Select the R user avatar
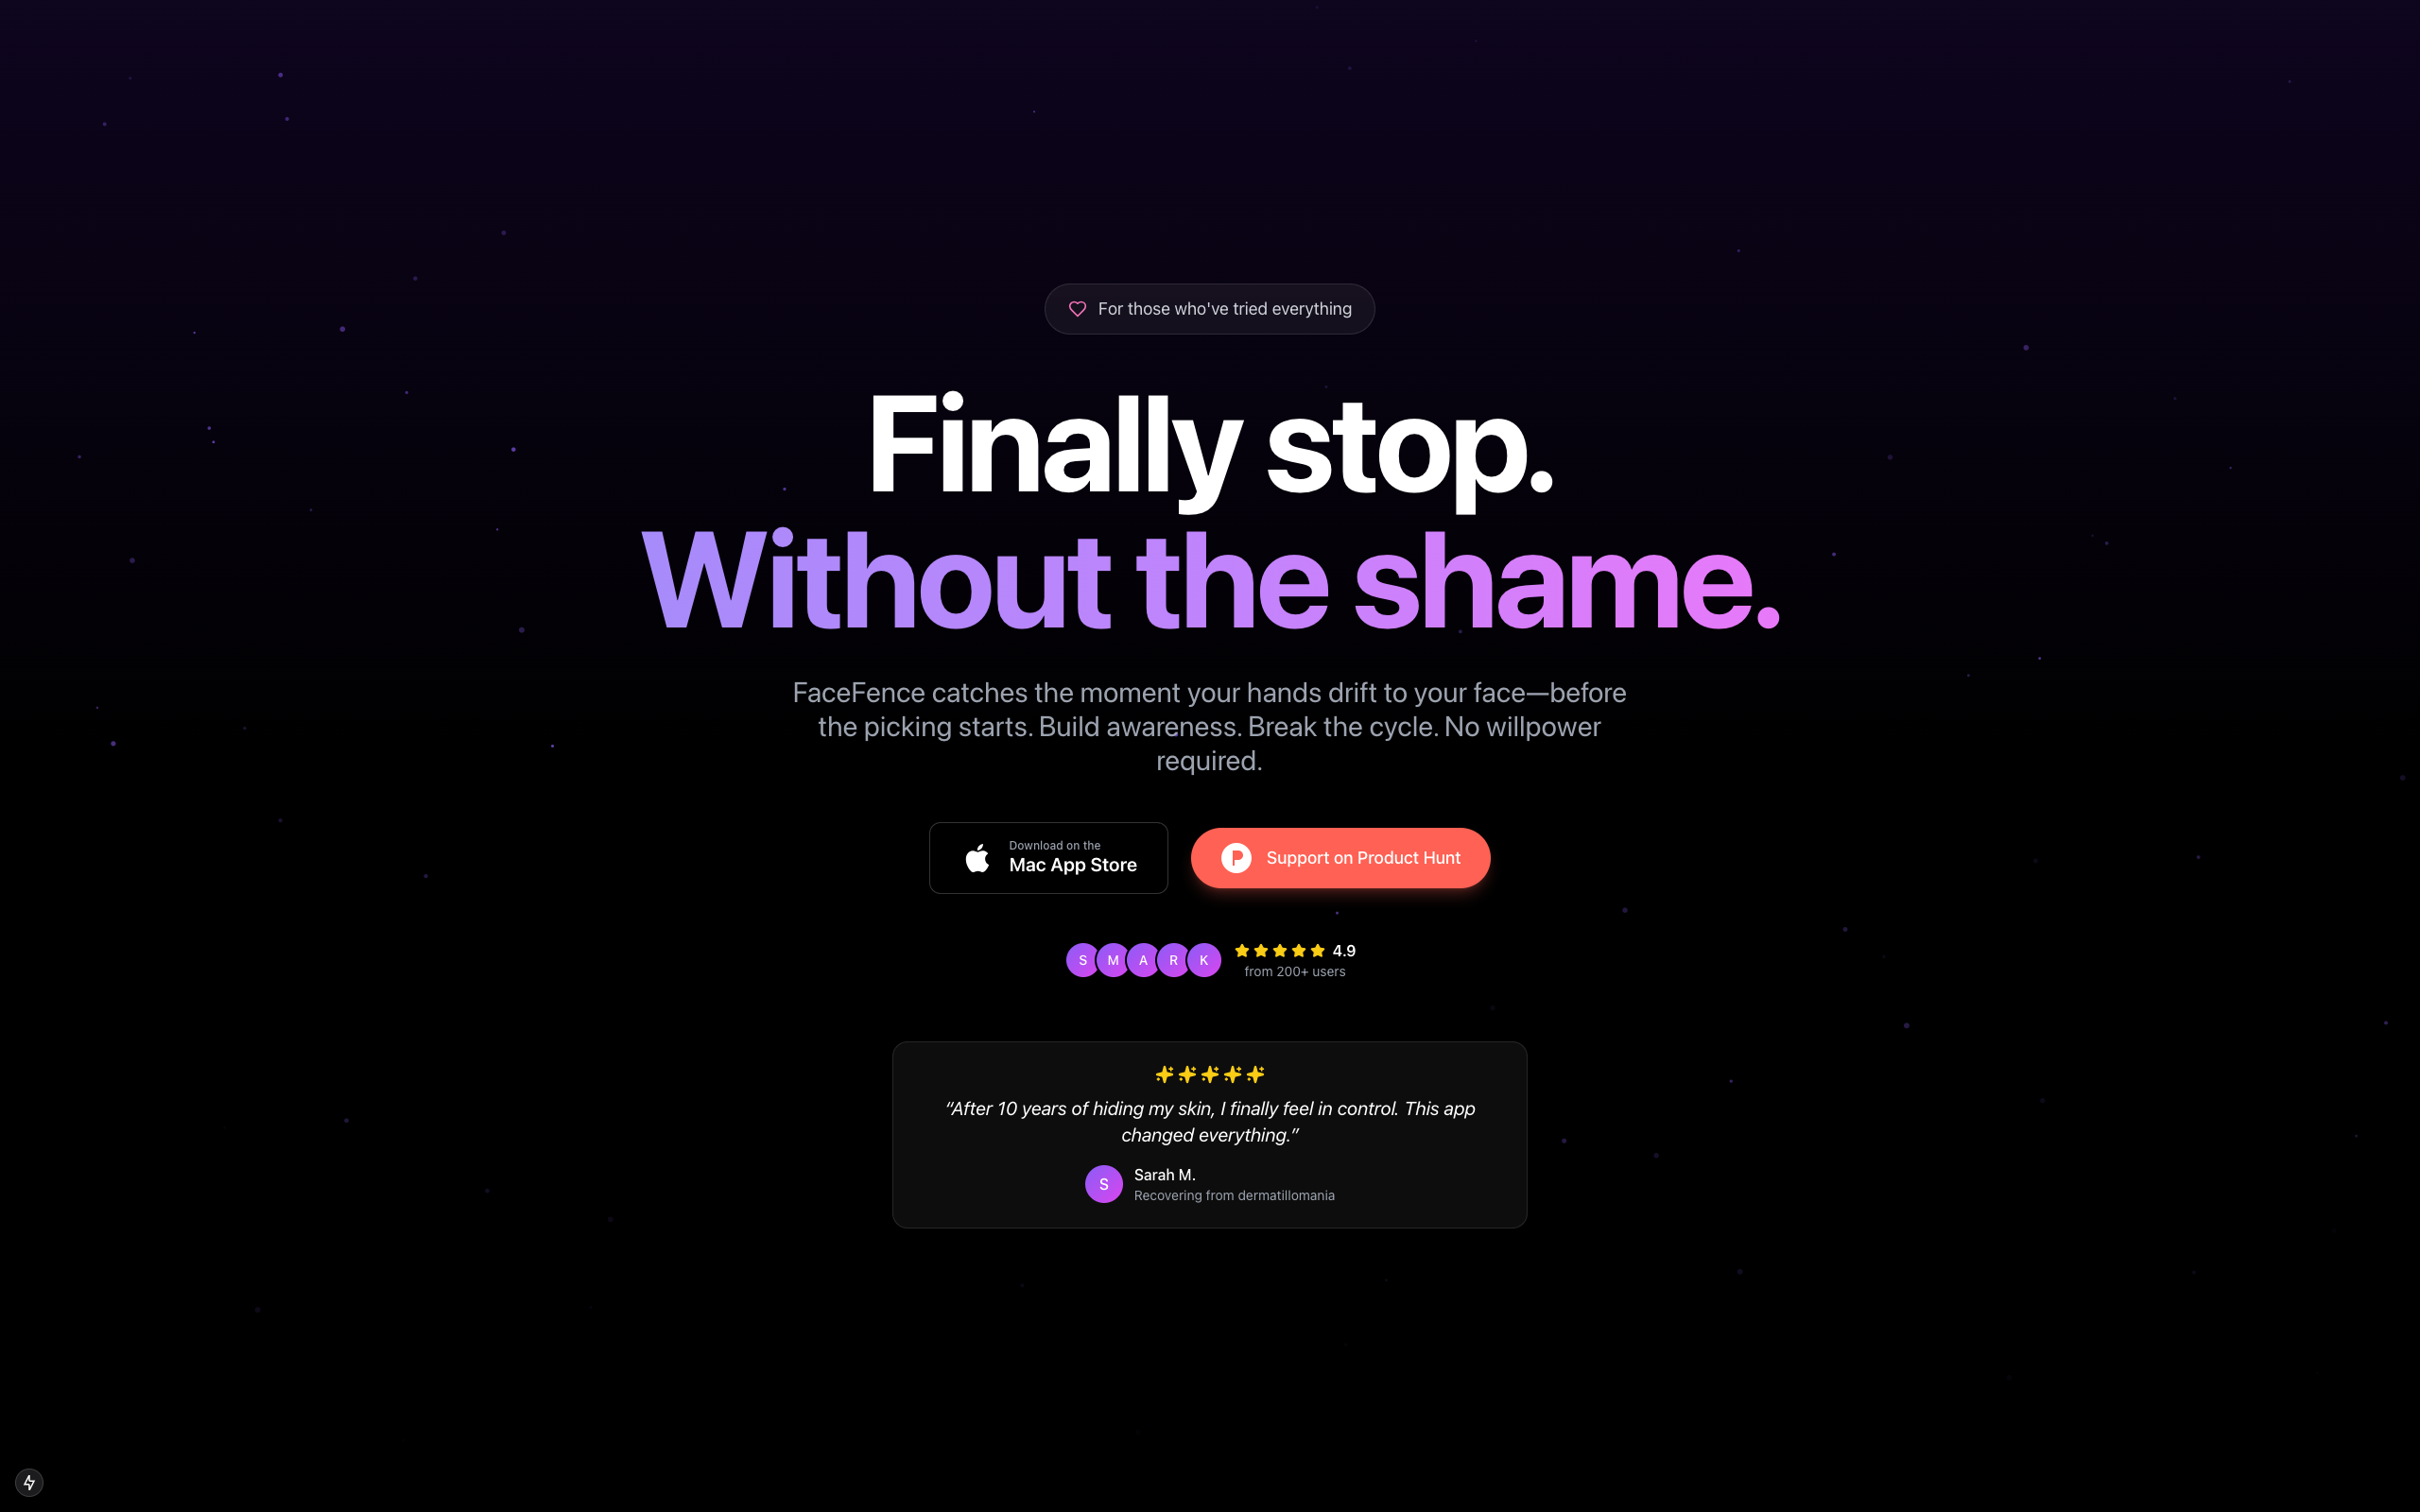The height and width of the screenshot is (1512, 2420). (1173, 960)
